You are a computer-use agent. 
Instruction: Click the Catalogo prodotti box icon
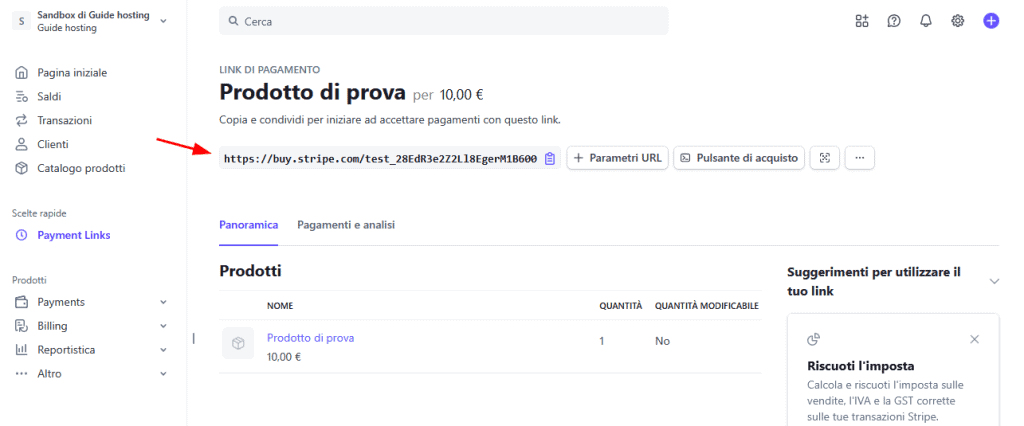point(22,168)
